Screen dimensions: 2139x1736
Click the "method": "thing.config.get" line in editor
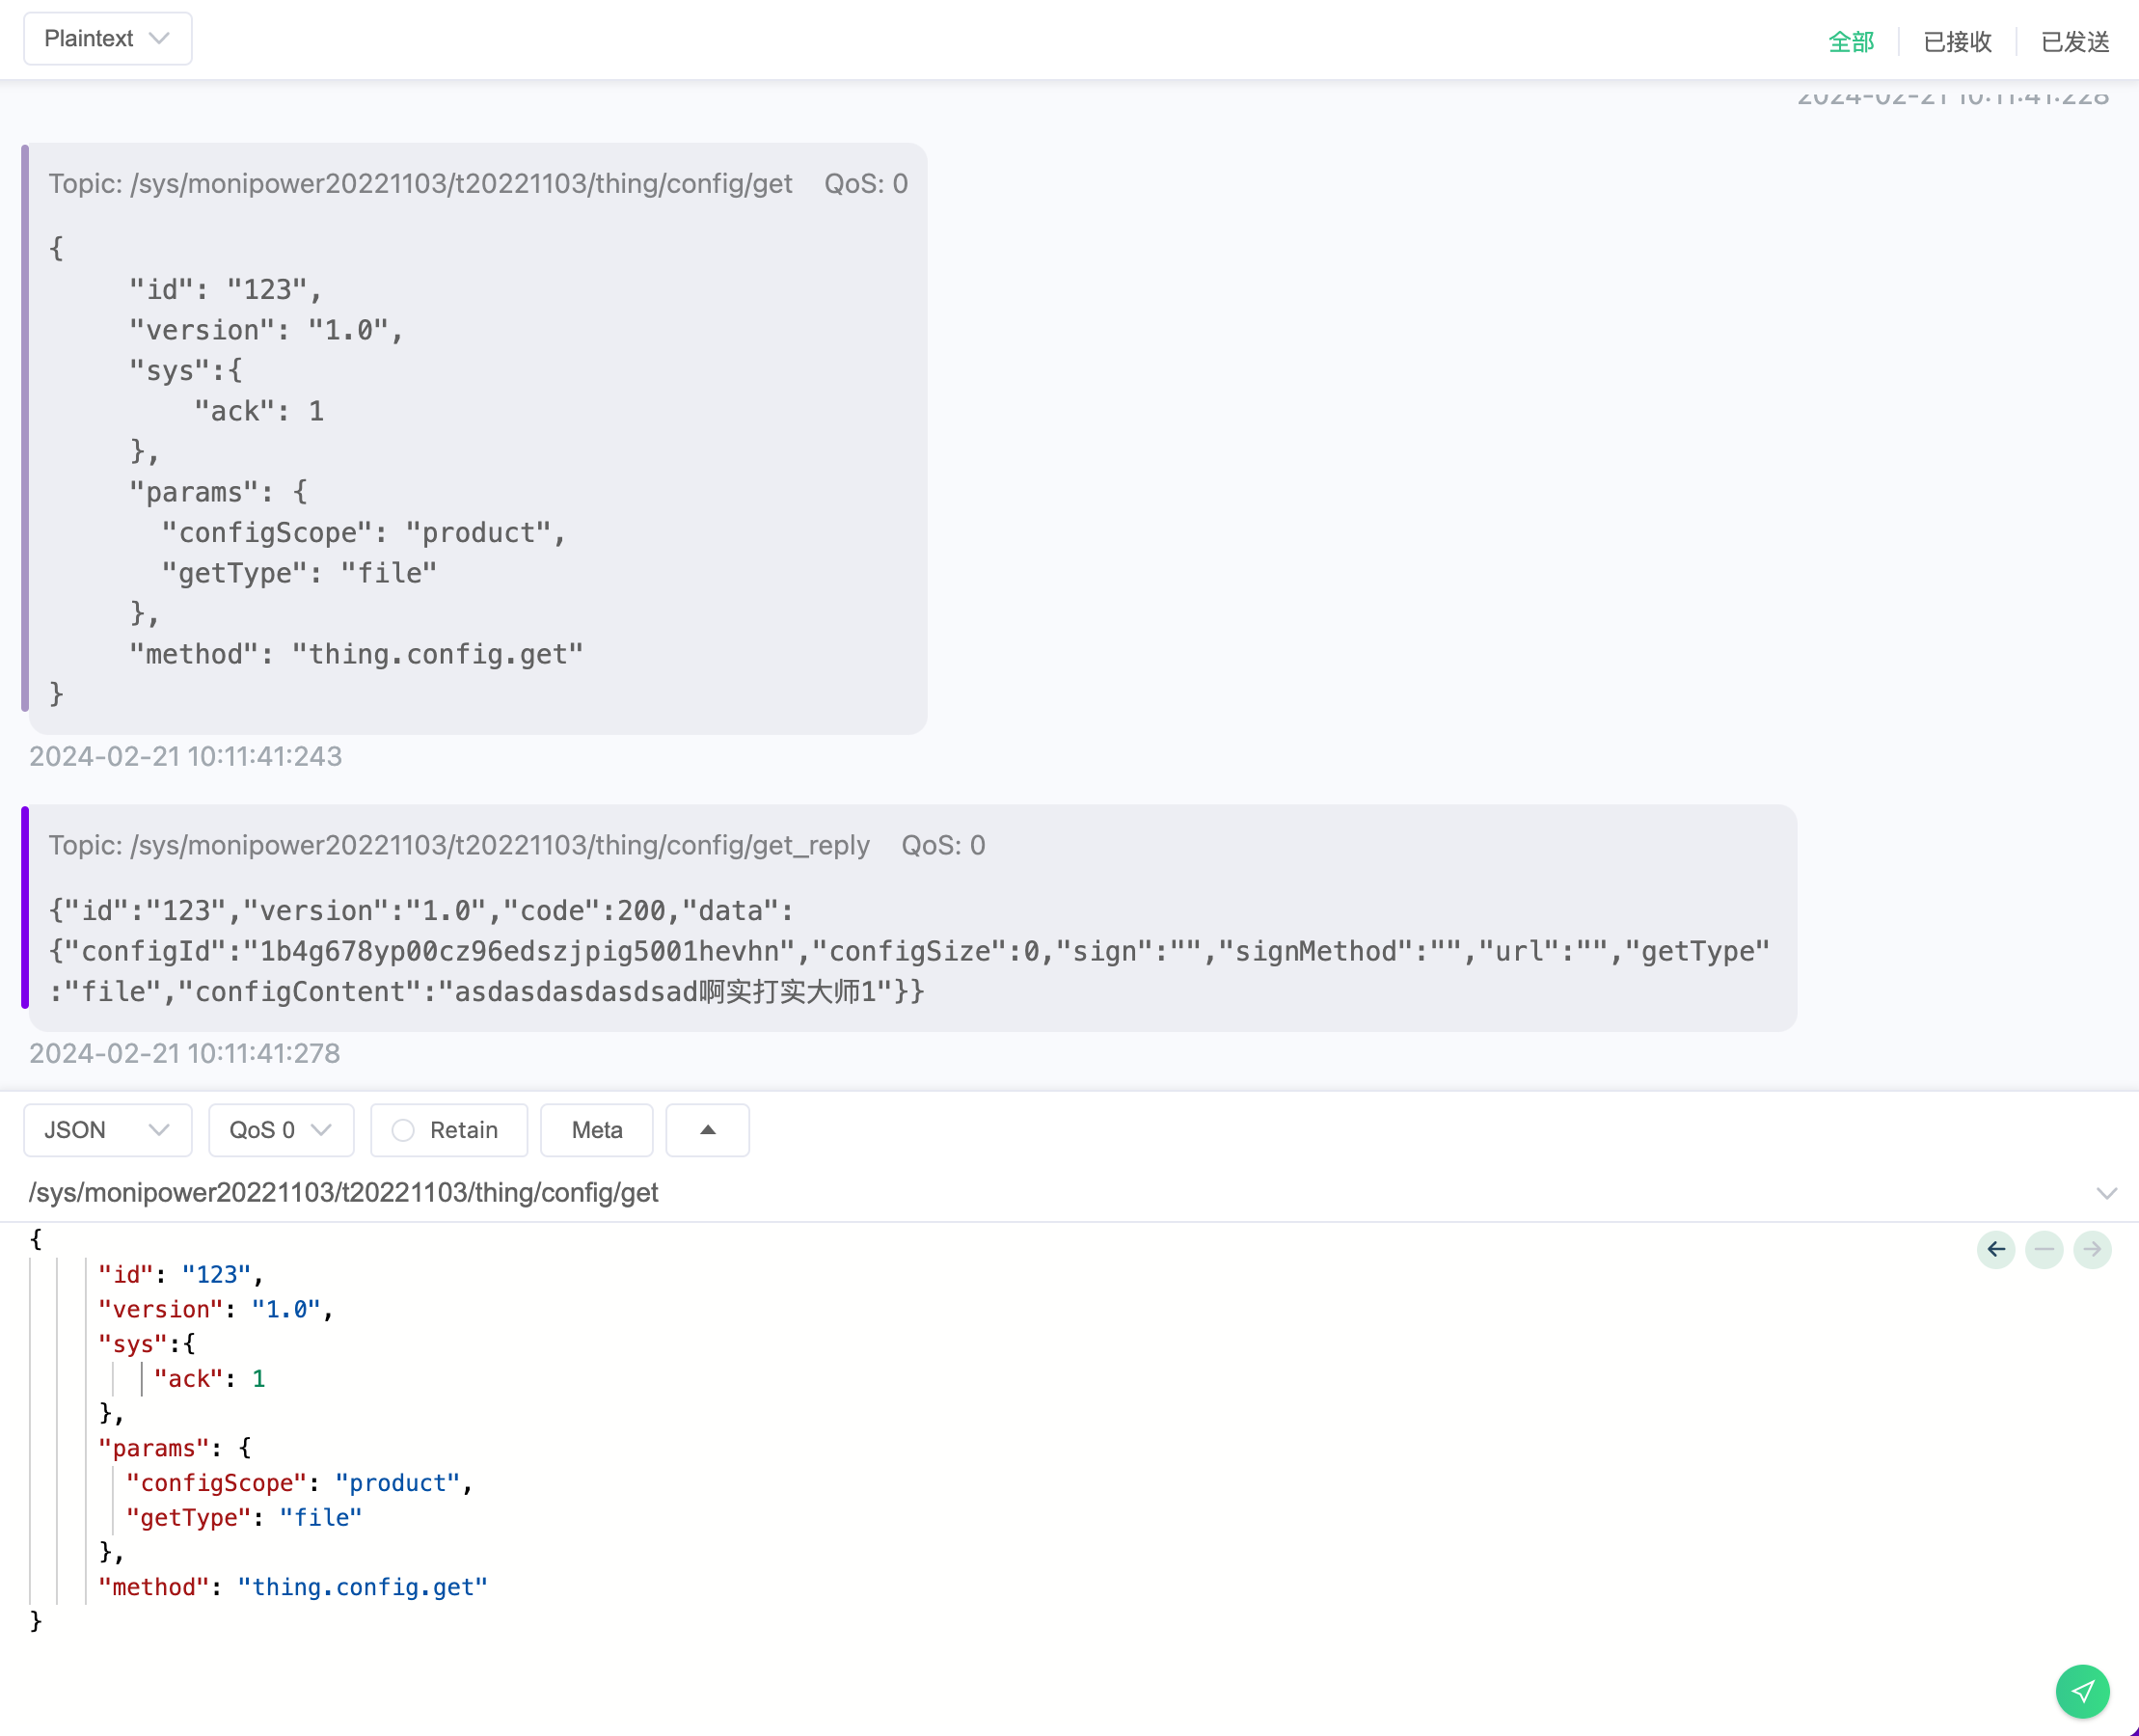pos(293,1587)
